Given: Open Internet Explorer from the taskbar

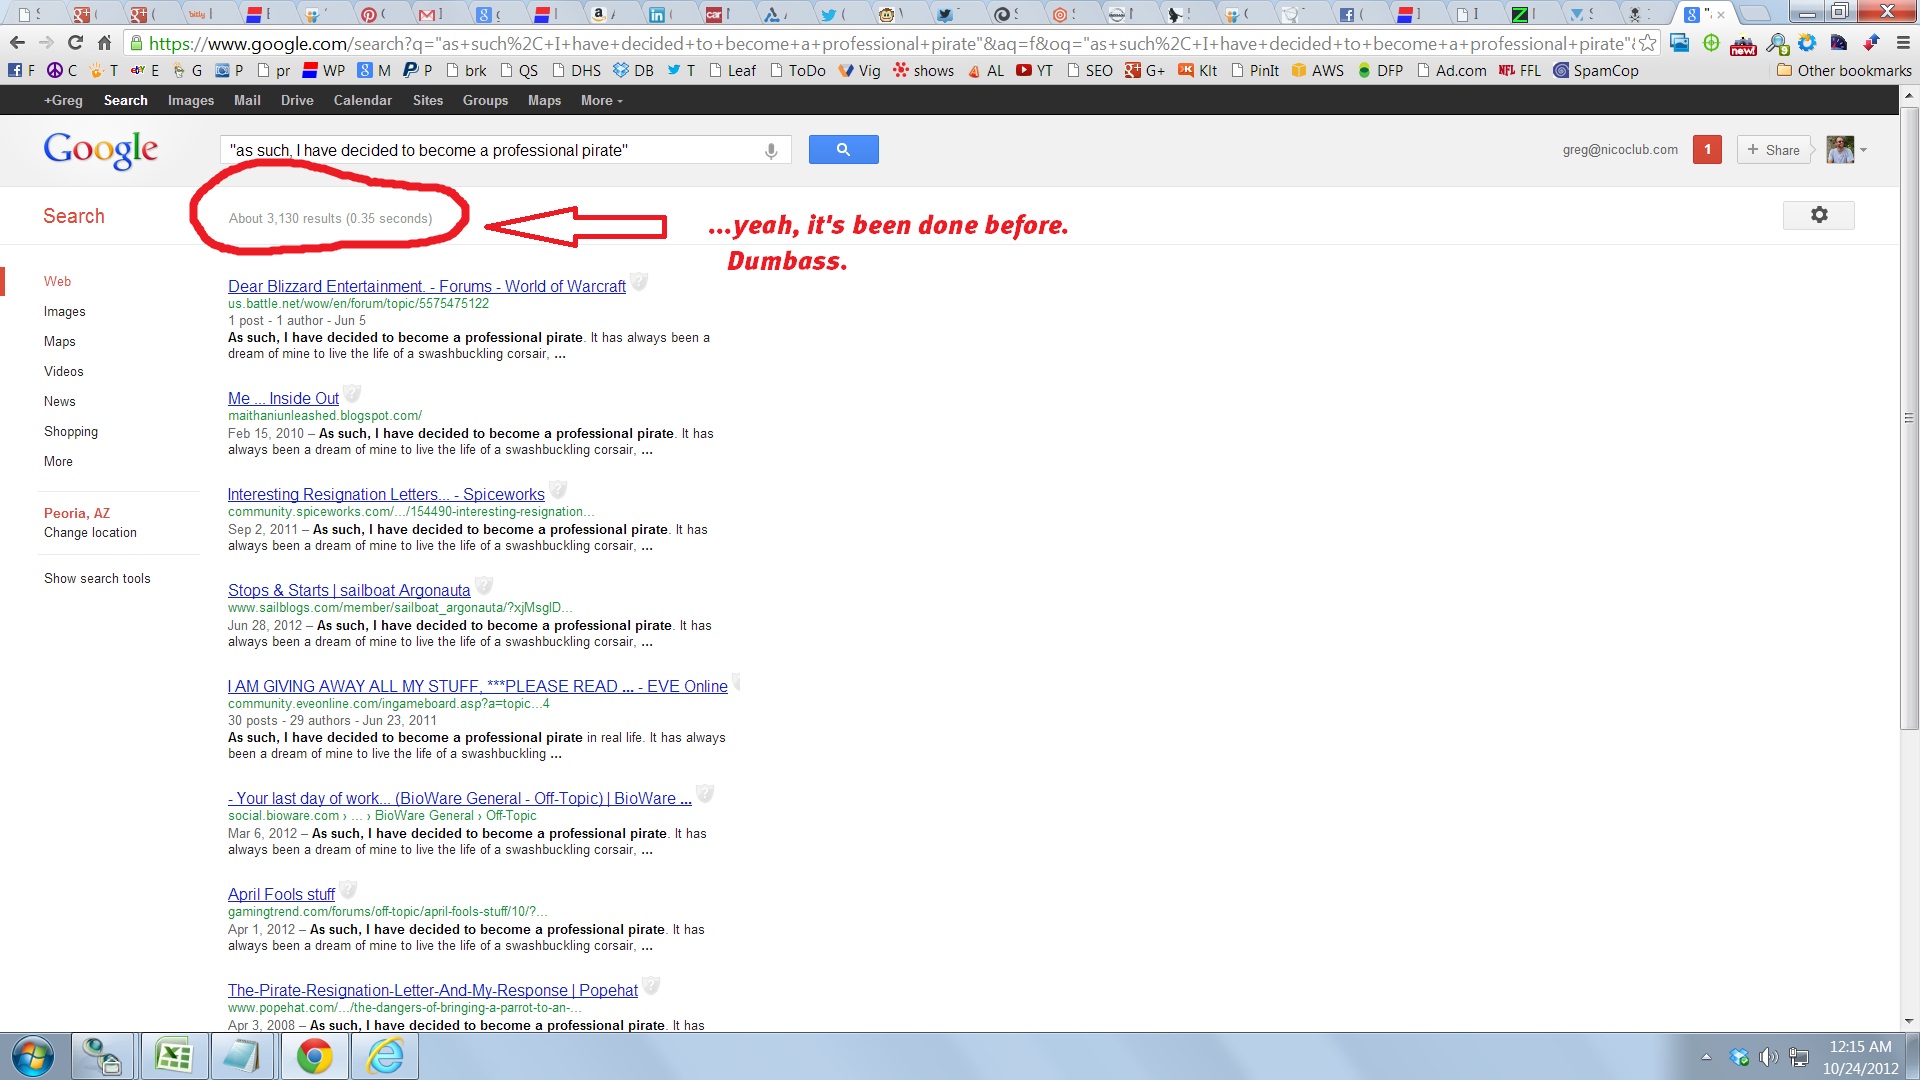Looking at the screenshot, I should tap(385, 1056).
